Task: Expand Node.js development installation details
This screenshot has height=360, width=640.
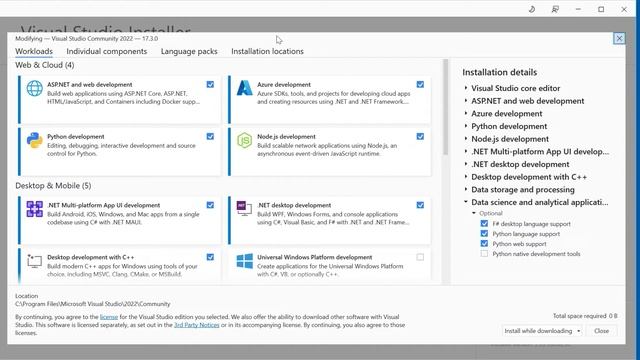Action: [466, 138]
